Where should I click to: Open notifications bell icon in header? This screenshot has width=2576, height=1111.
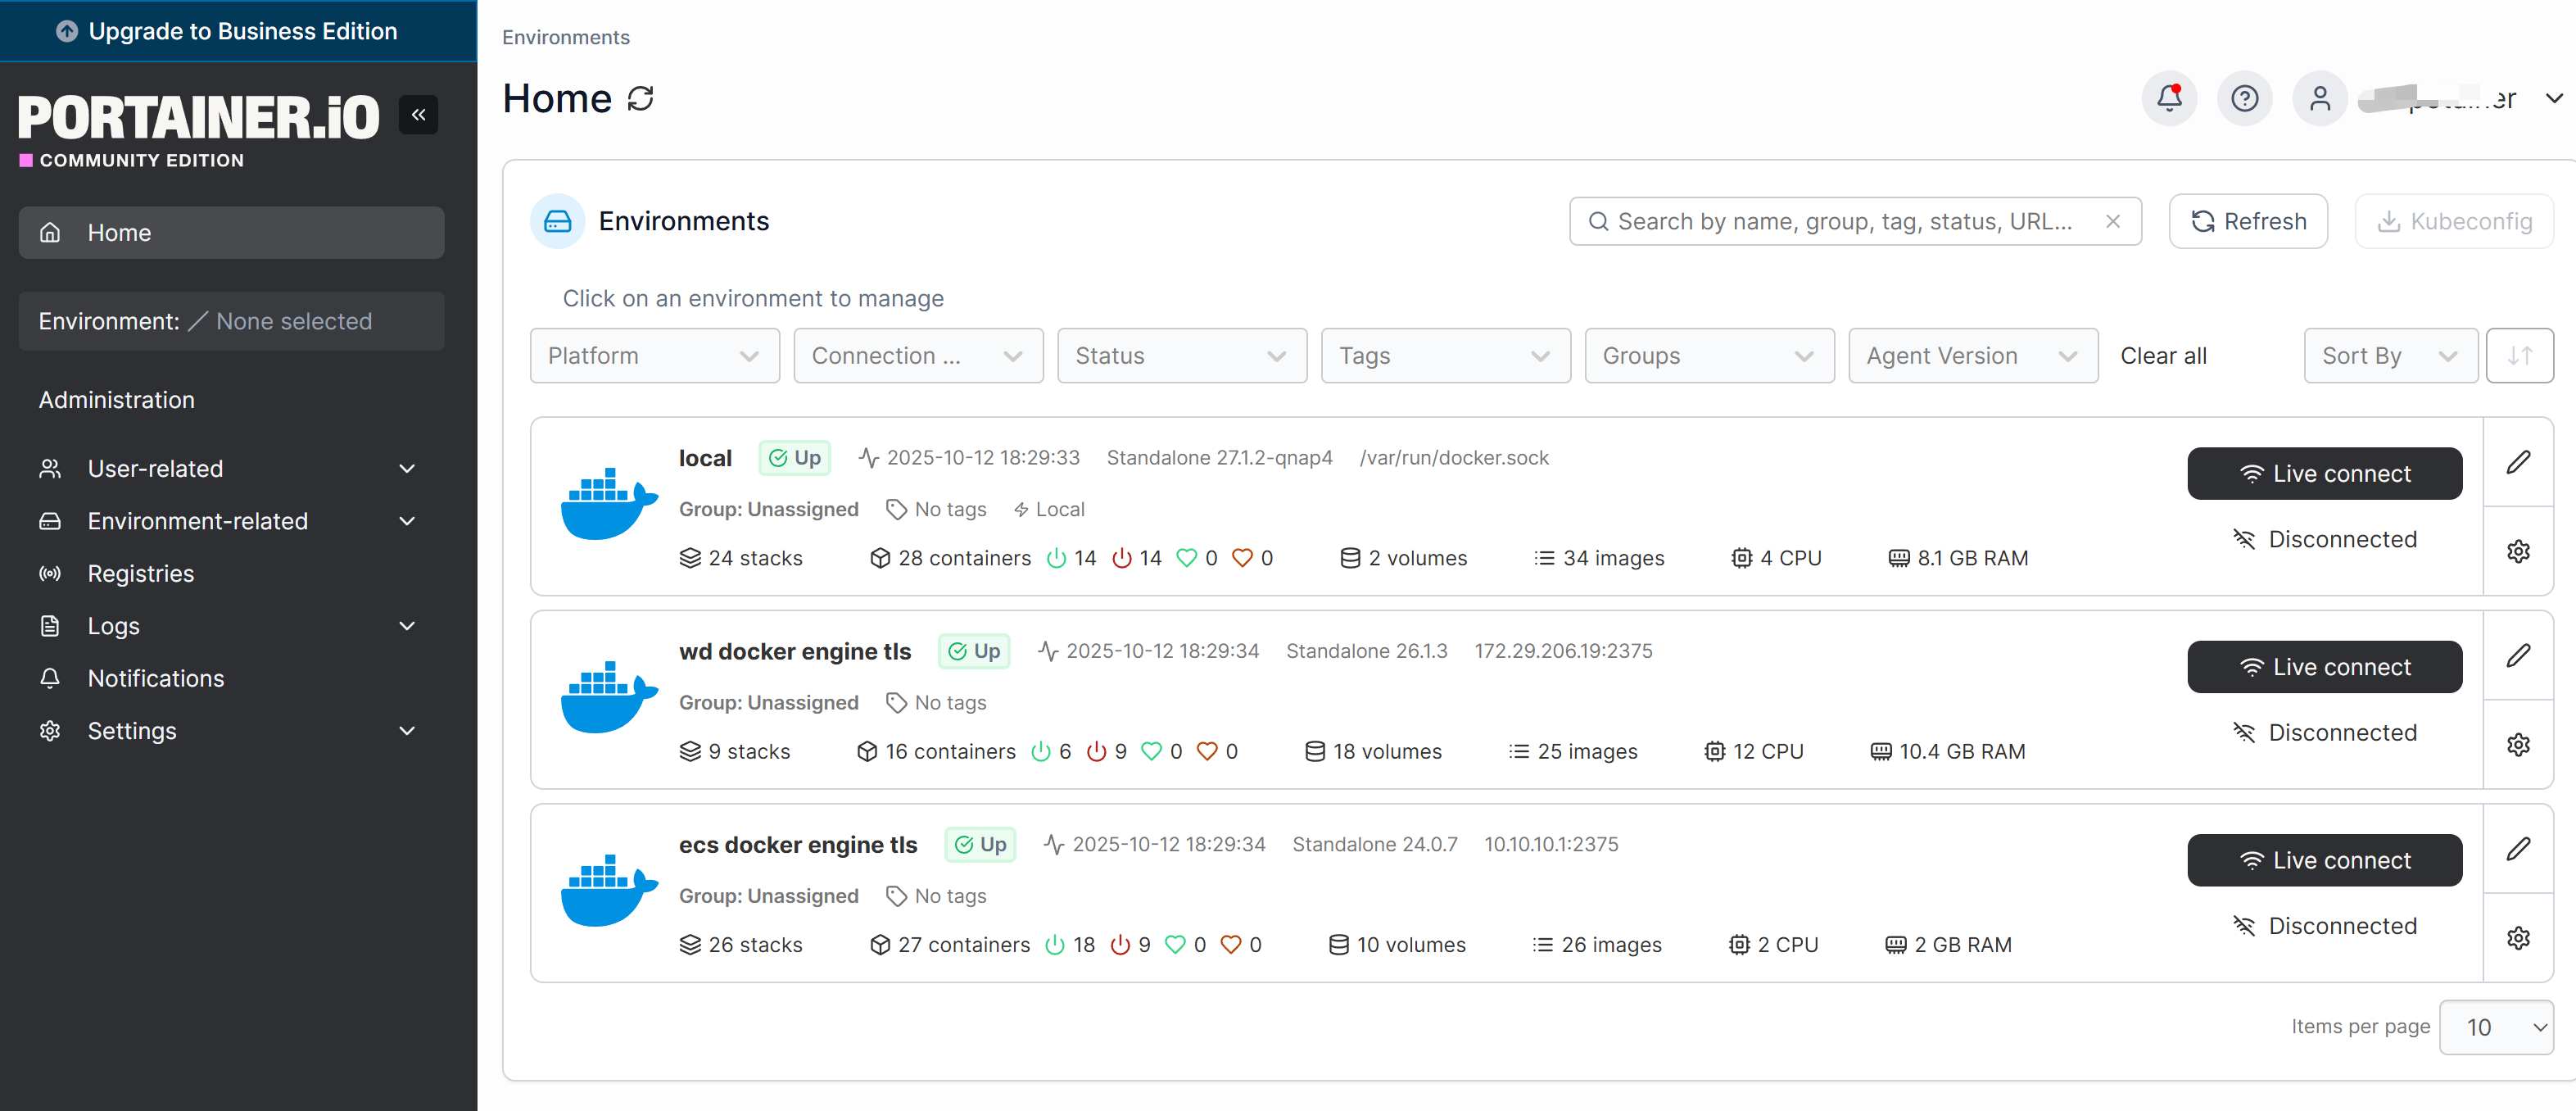pyautogui.click(x=2168, y=98)
